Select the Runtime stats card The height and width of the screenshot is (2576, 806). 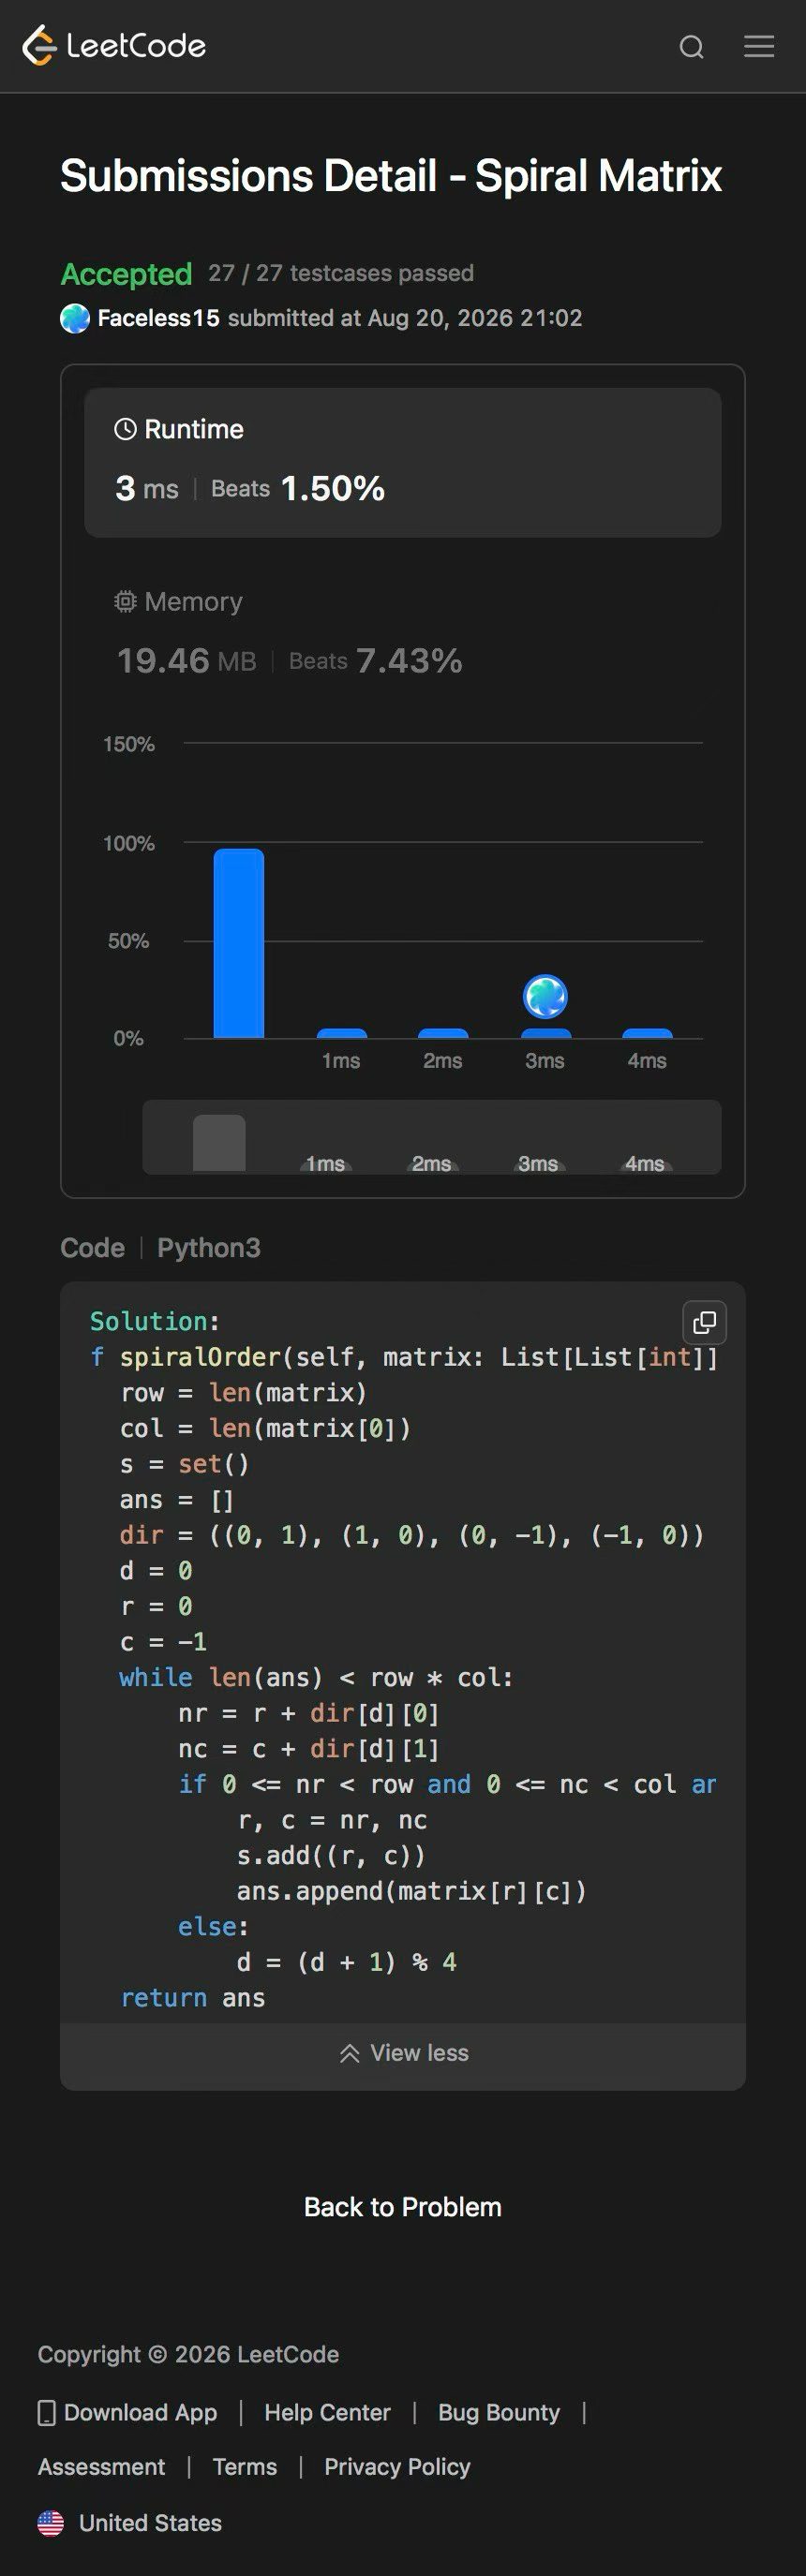pos(402,462)
